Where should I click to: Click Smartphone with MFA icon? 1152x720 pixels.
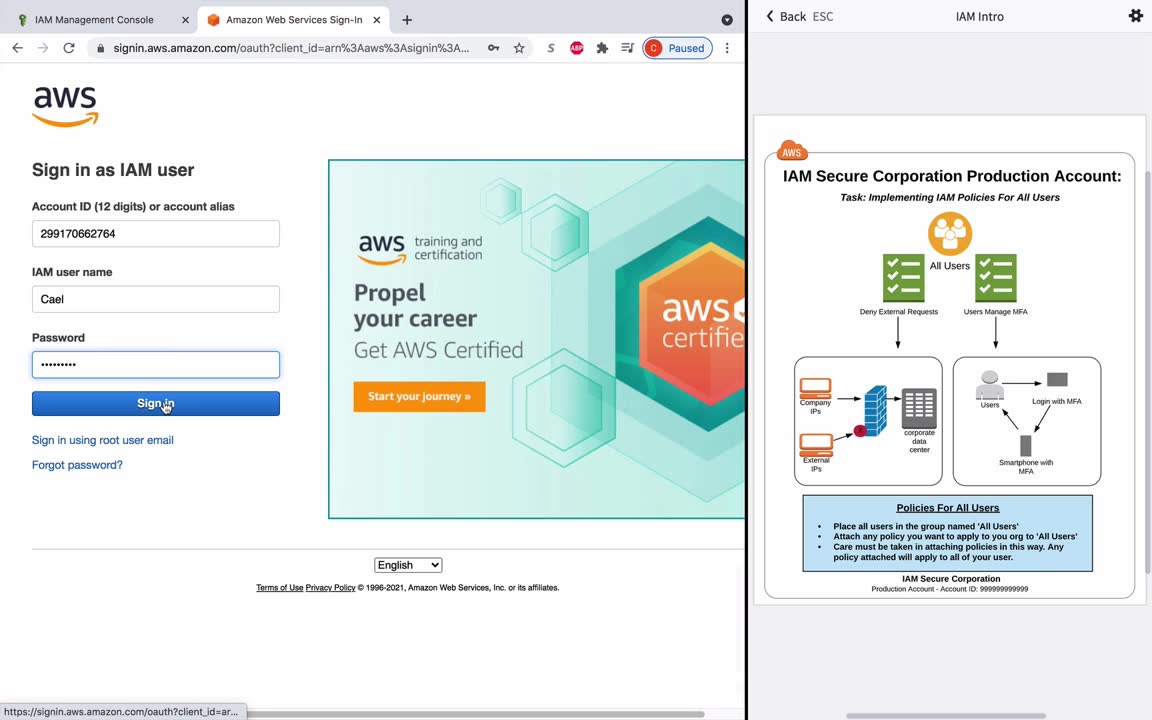pyautogui.click(x=1026, y=445)
